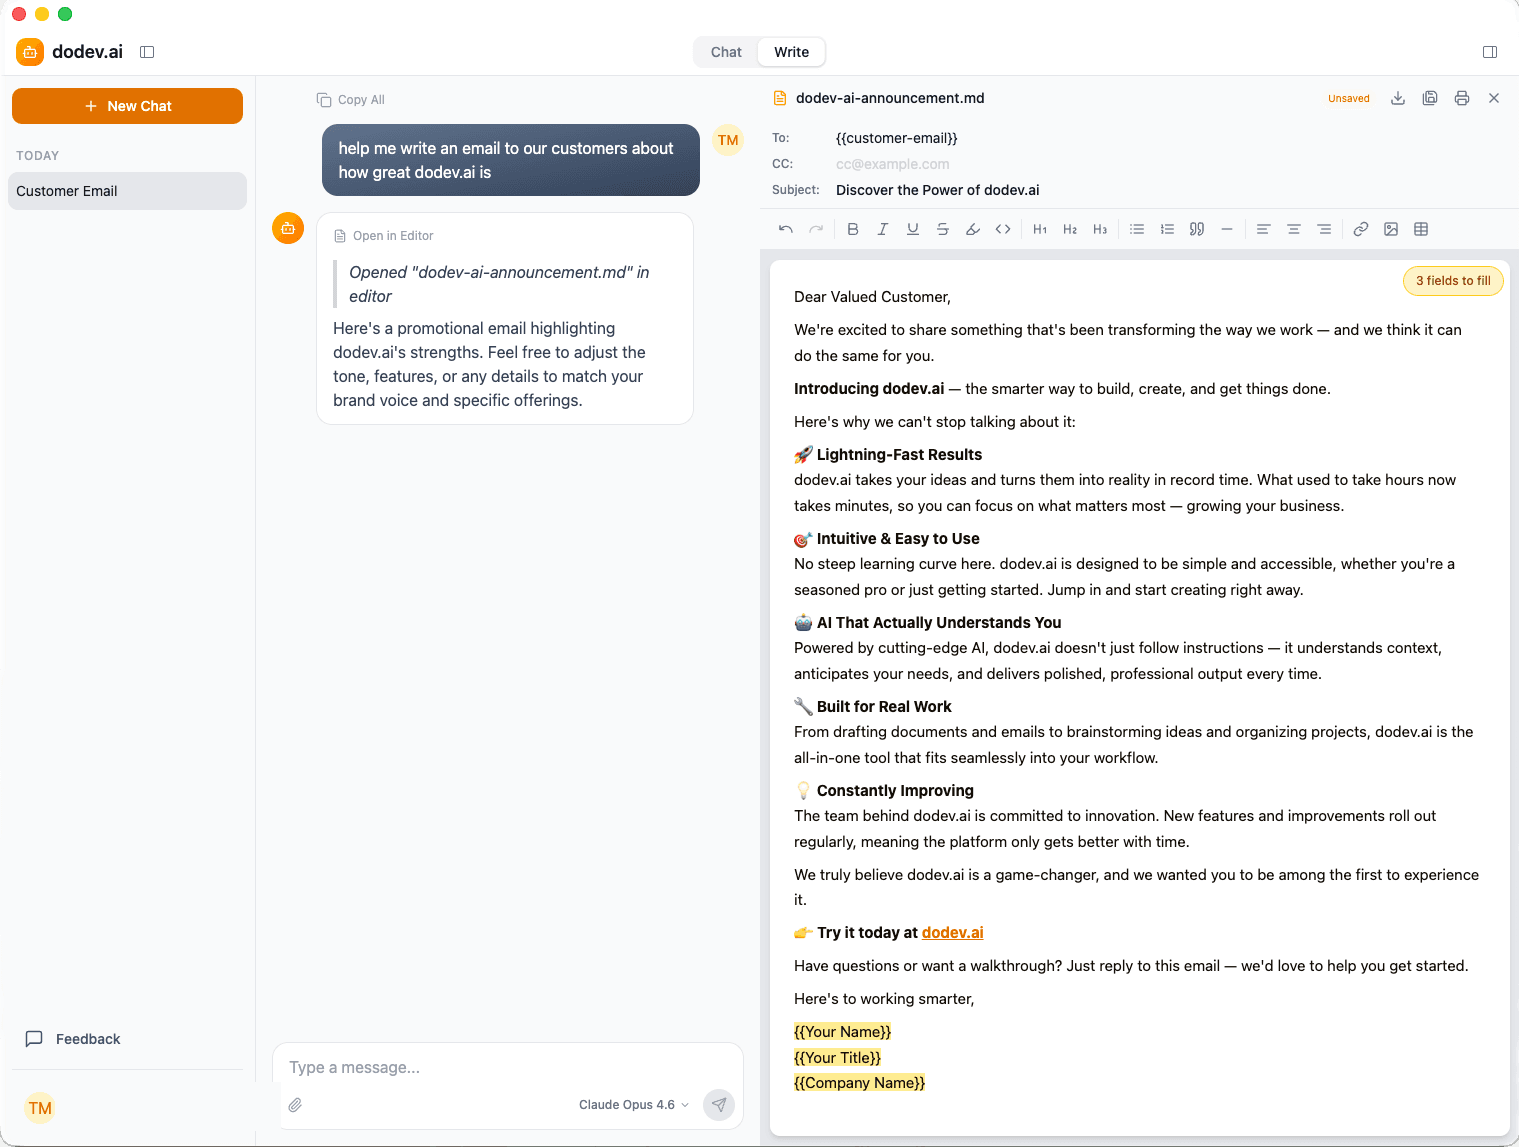The height and width of the screenshot is (1147, 1519).
Task: Insert a table into the email
Action: tap(1421, 229)
